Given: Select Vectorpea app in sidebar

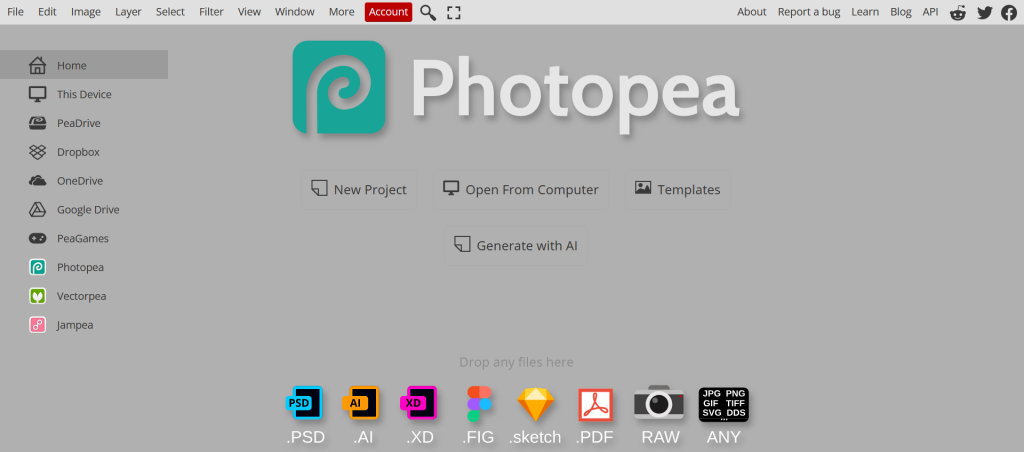Looking at the screenshot, I should (84, 296).
